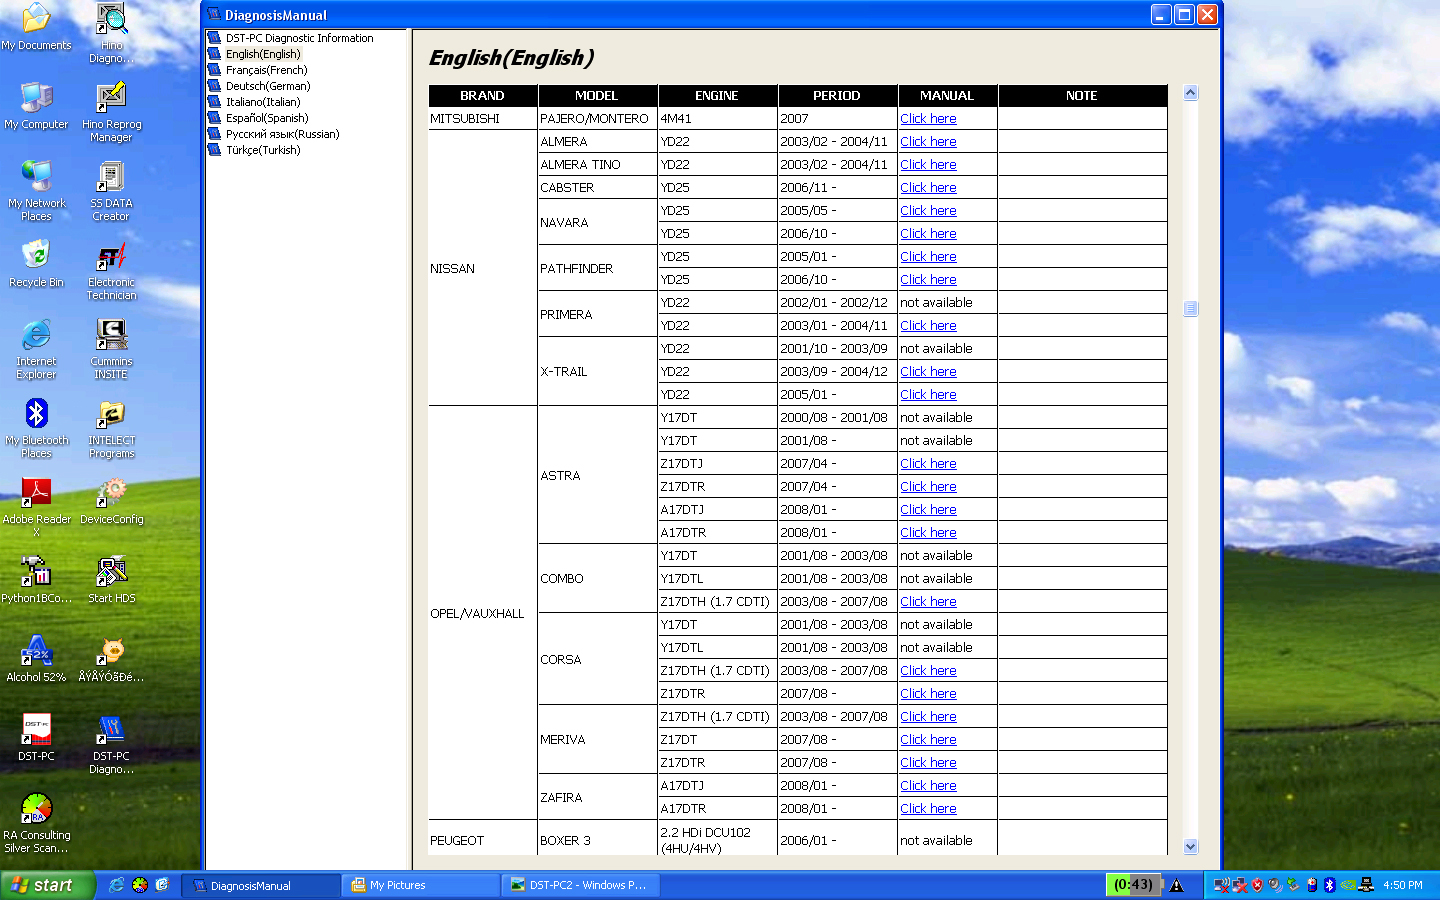This screenshot has width=1440, height=900.
Task: Click the OPEL/VAUXHALL brand cell
Action: (x=483, y=613)
